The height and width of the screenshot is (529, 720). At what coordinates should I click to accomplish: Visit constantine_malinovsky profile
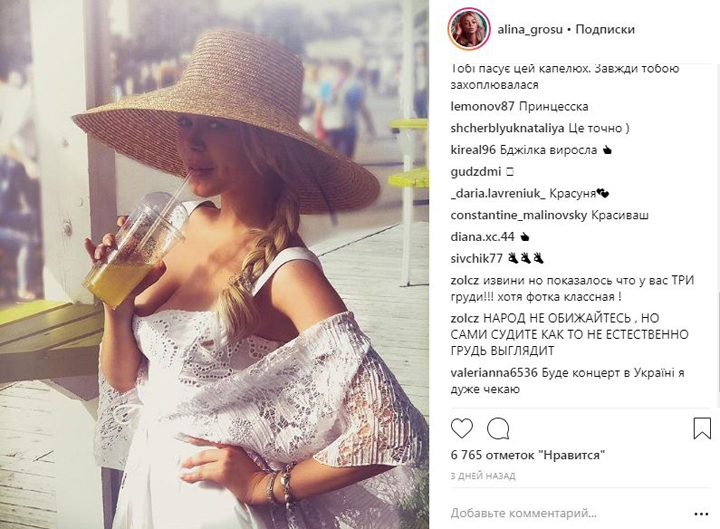coord(519,215)
